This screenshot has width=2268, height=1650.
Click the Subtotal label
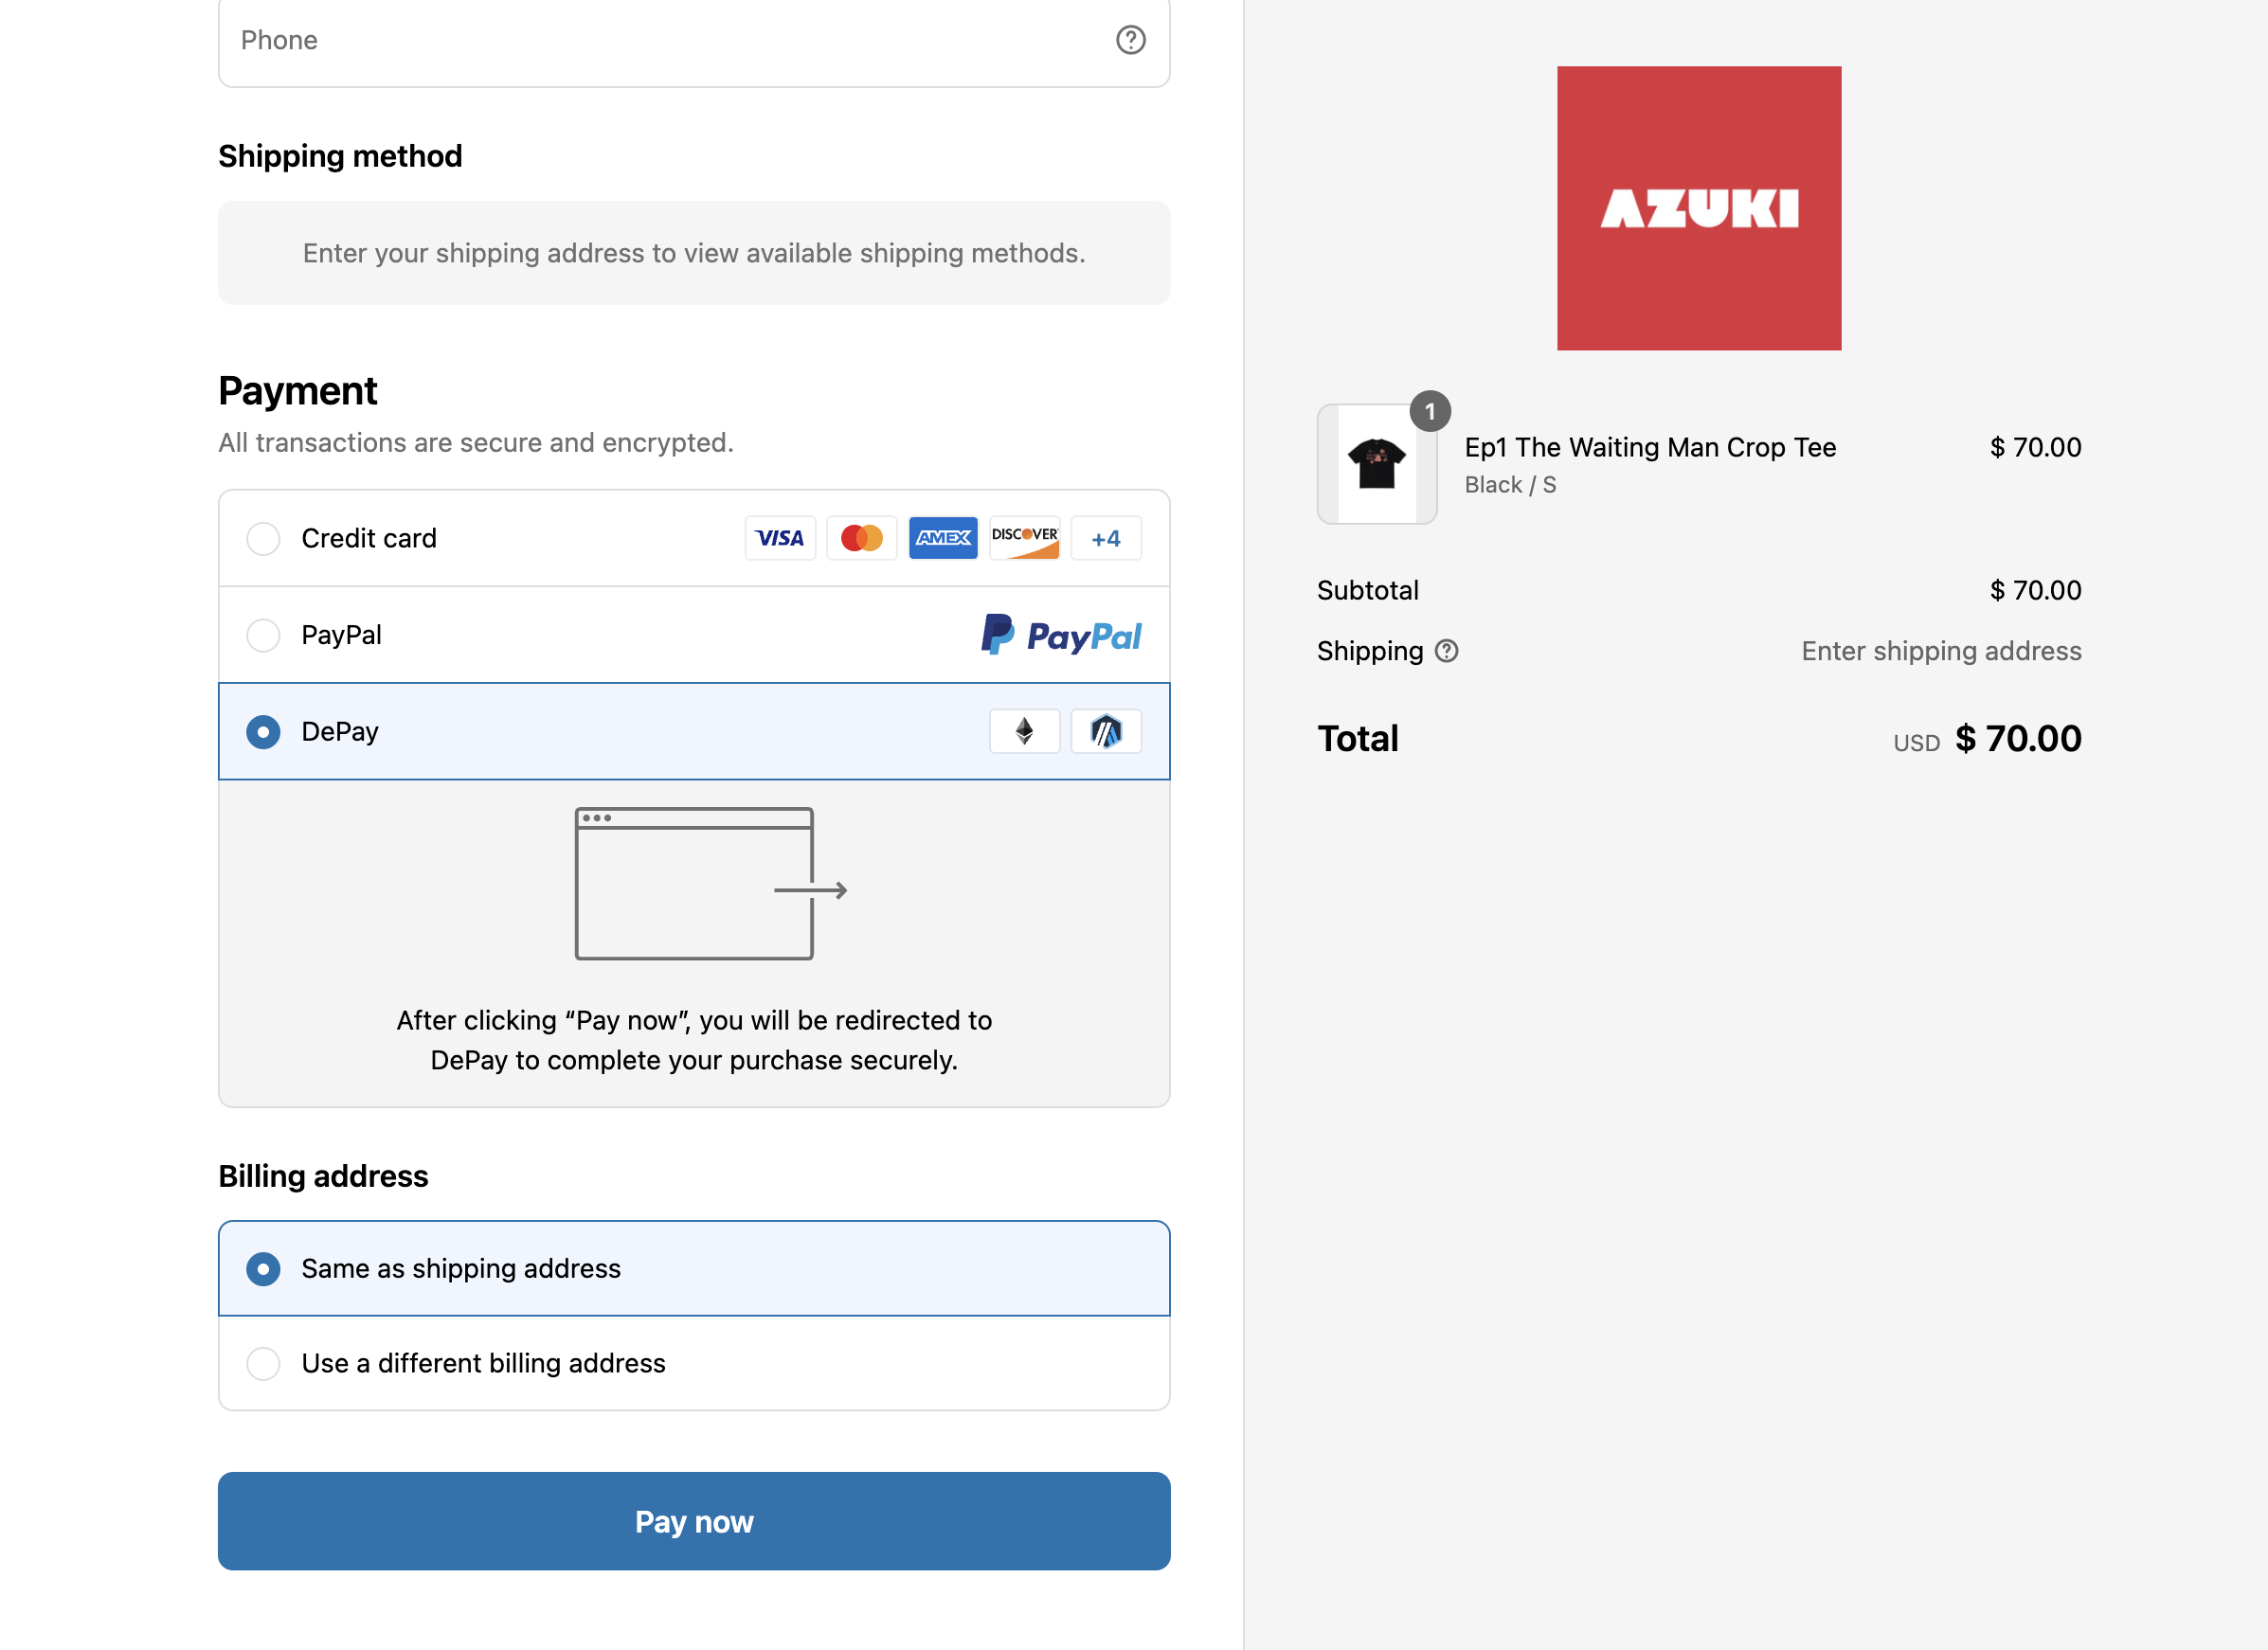pyautogui.click(x=1367, y=590)
